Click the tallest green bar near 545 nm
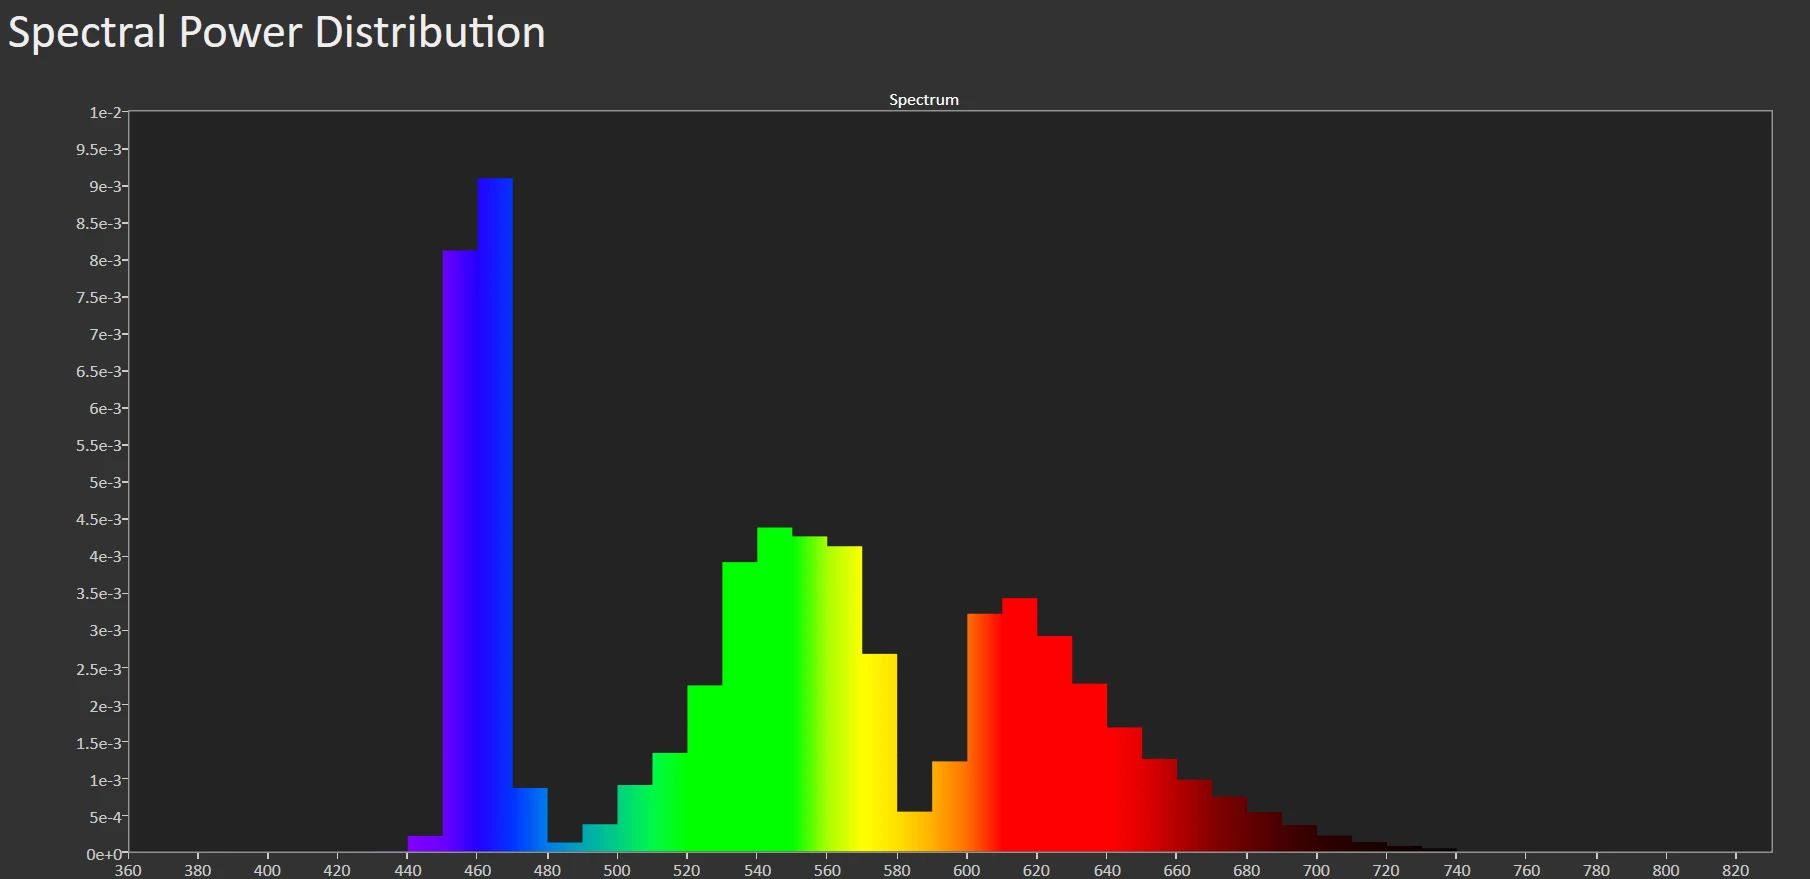 point(775,690)
